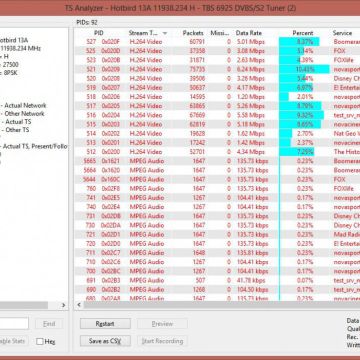Focus the search input field beside Find
Viewport: 360px width, 360px height.
[14, 324]
